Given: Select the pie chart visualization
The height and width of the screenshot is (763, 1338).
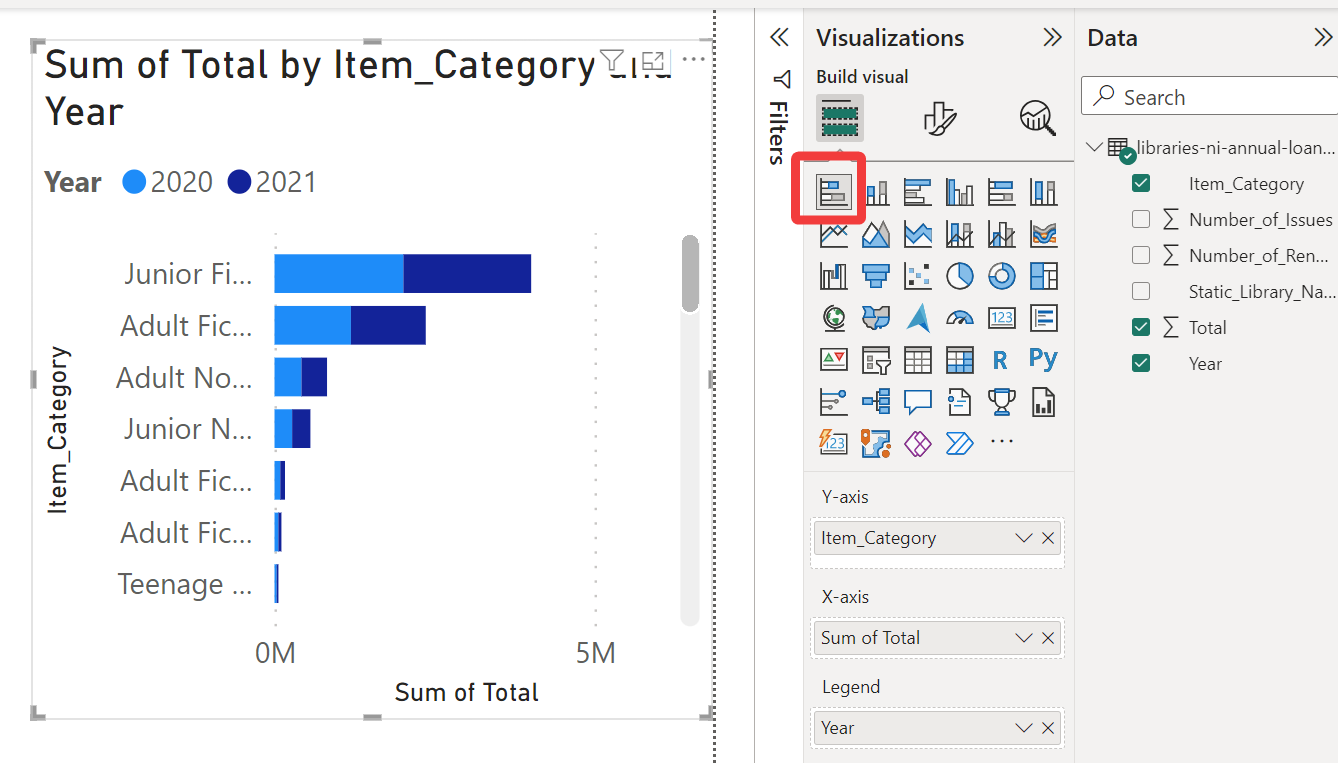Looking at the screenshot, I should click(x=960, y=275).
